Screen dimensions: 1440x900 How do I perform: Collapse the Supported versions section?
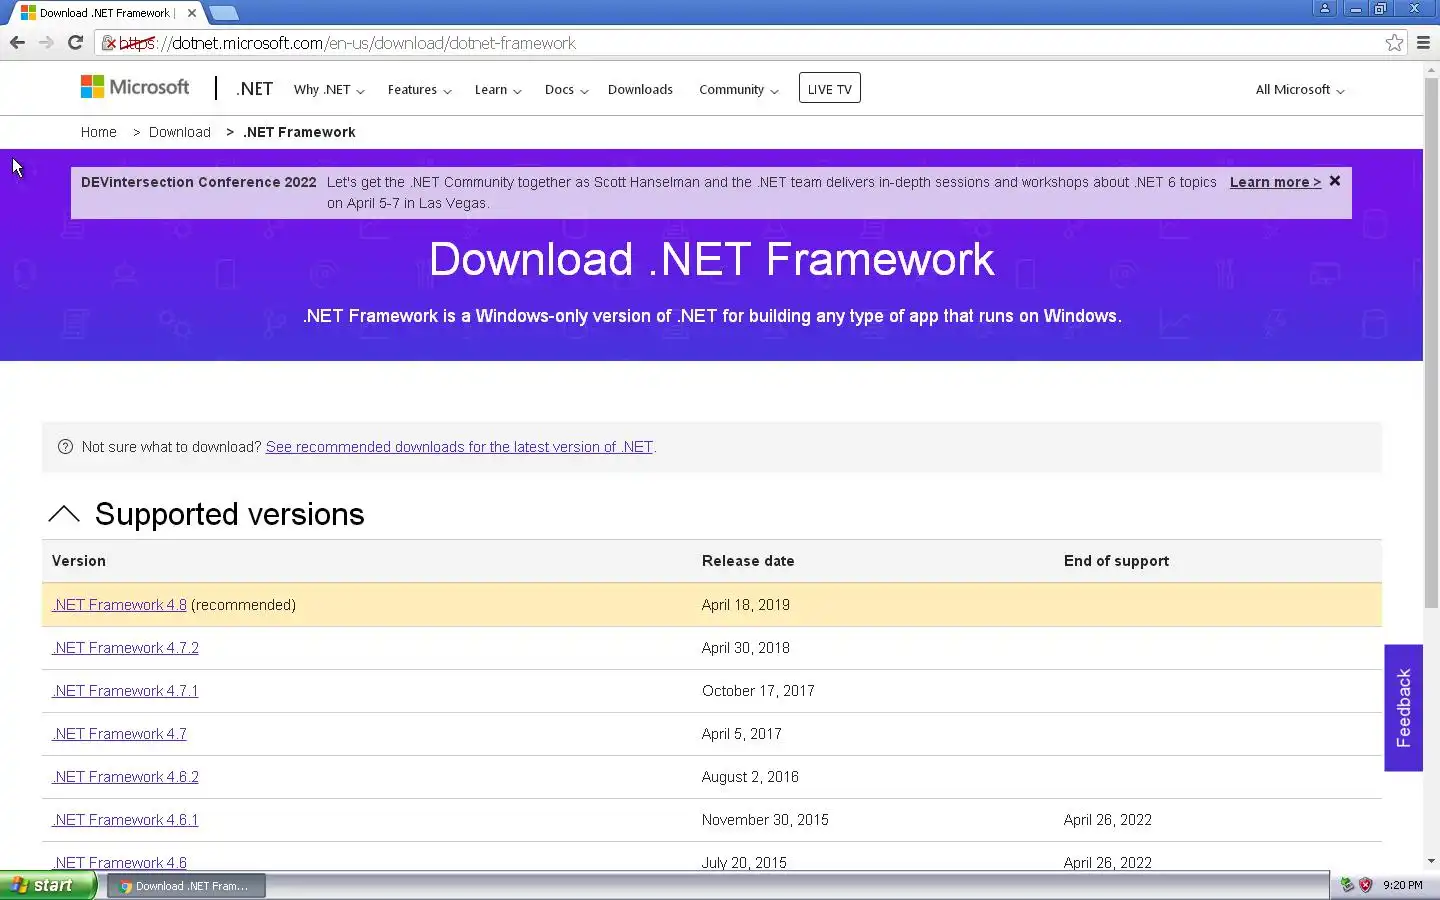(x=64, y=514)
